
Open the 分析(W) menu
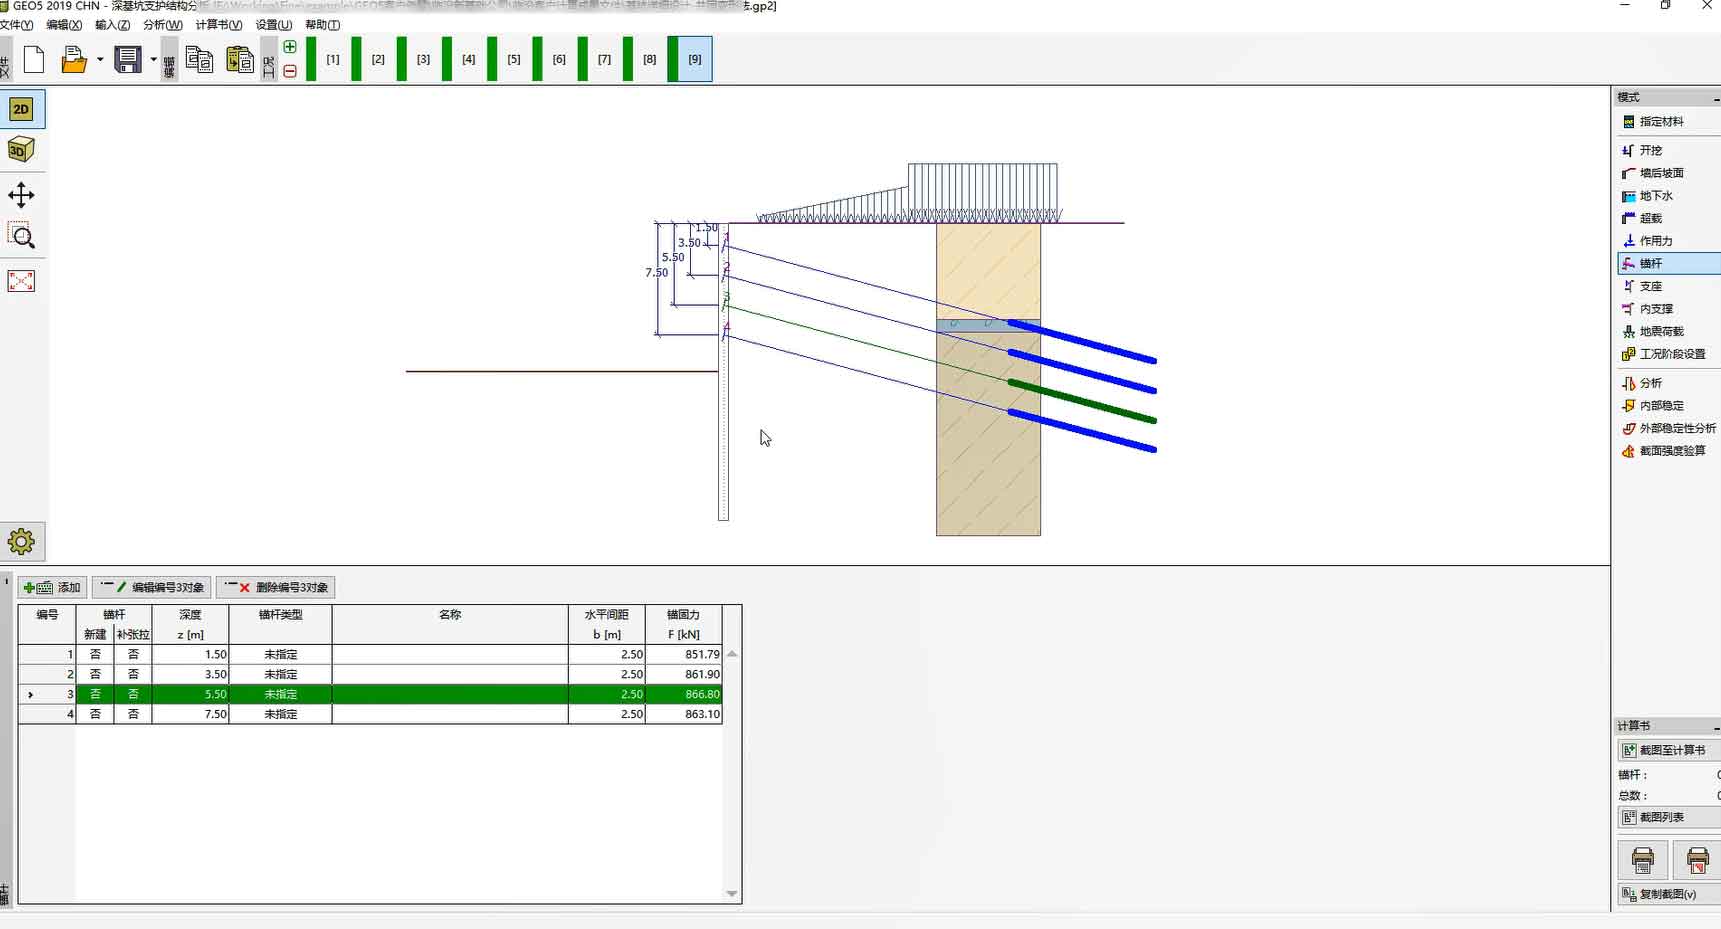click(162, 25)
